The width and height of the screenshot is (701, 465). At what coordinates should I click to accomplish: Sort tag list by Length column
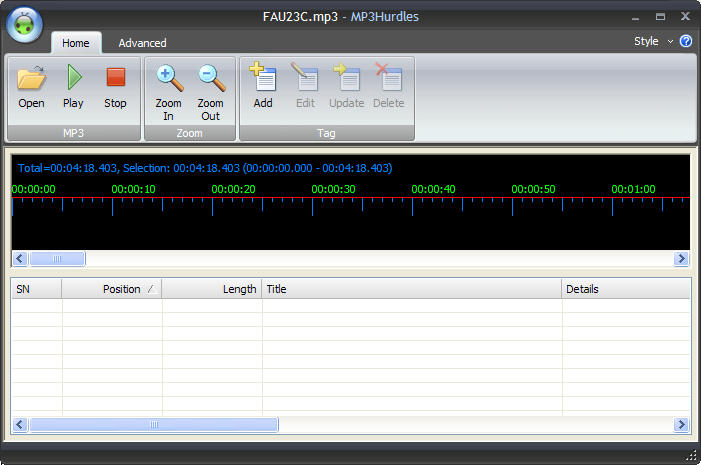(x=211, y=289)
